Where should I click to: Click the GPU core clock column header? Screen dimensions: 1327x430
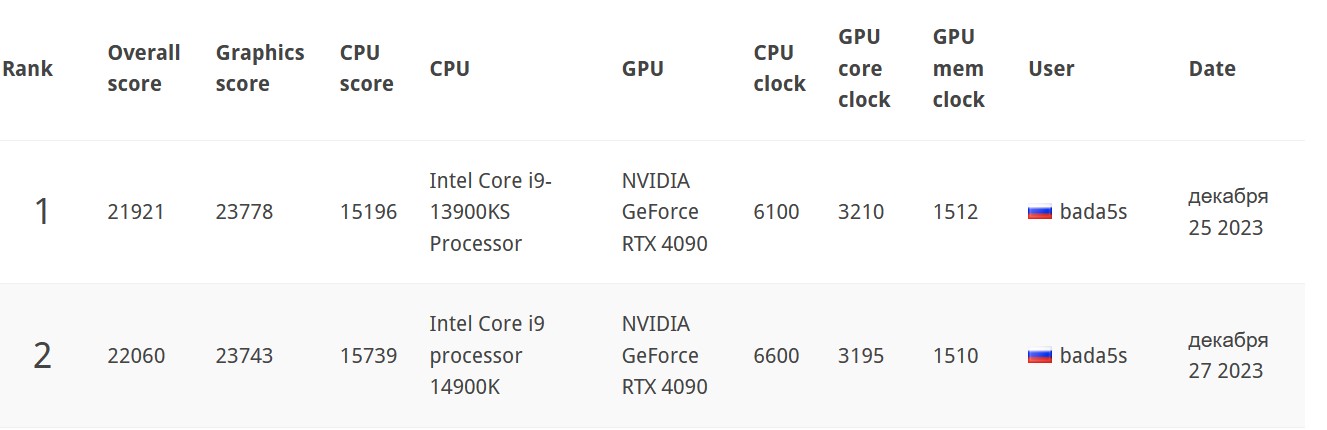(x=864, y=68)
